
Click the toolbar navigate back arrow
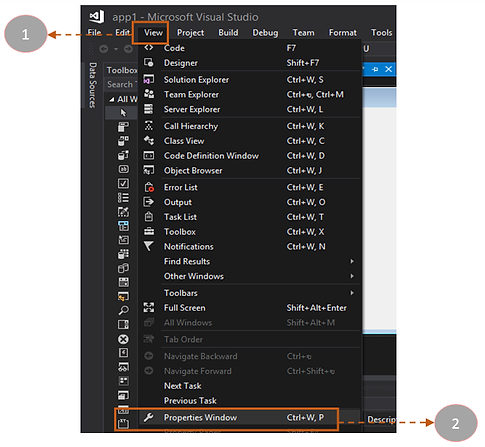tap(104, 49)
